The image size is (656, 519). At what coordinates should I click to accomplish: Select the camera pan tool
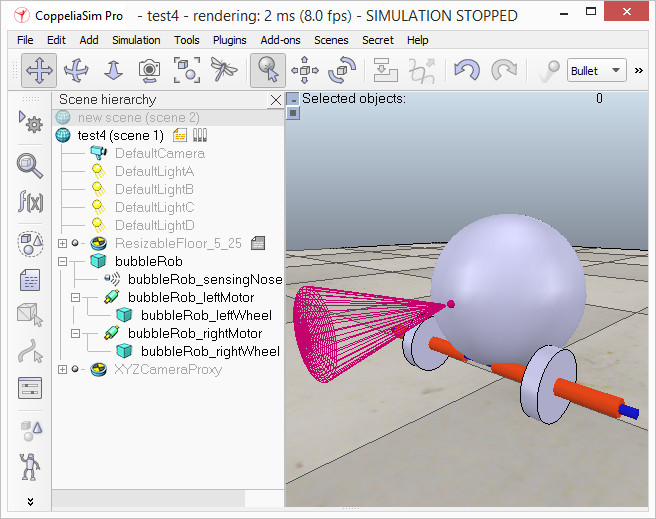tap(39, 70)
